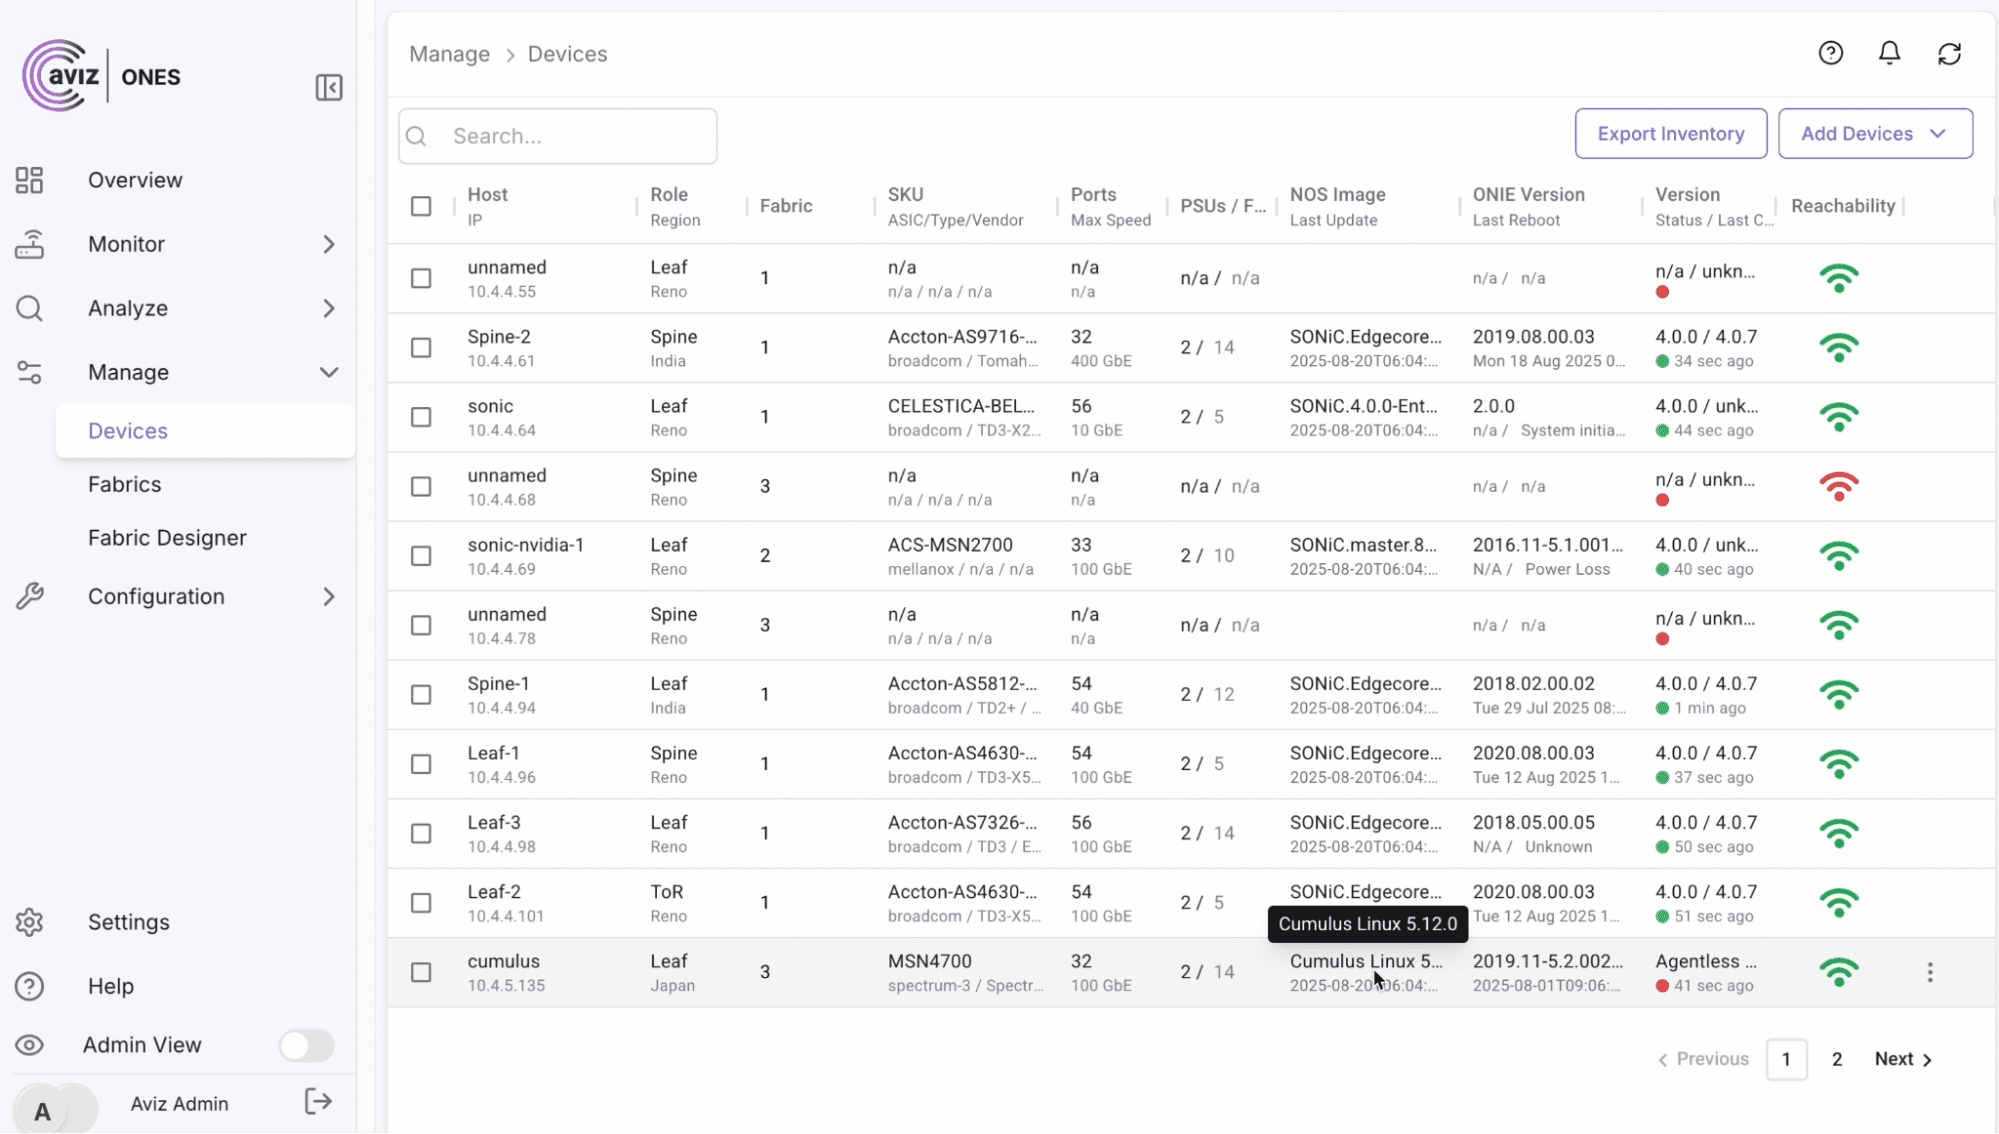Navigate to the Fabrics menu entry

(x=124, y=484)
